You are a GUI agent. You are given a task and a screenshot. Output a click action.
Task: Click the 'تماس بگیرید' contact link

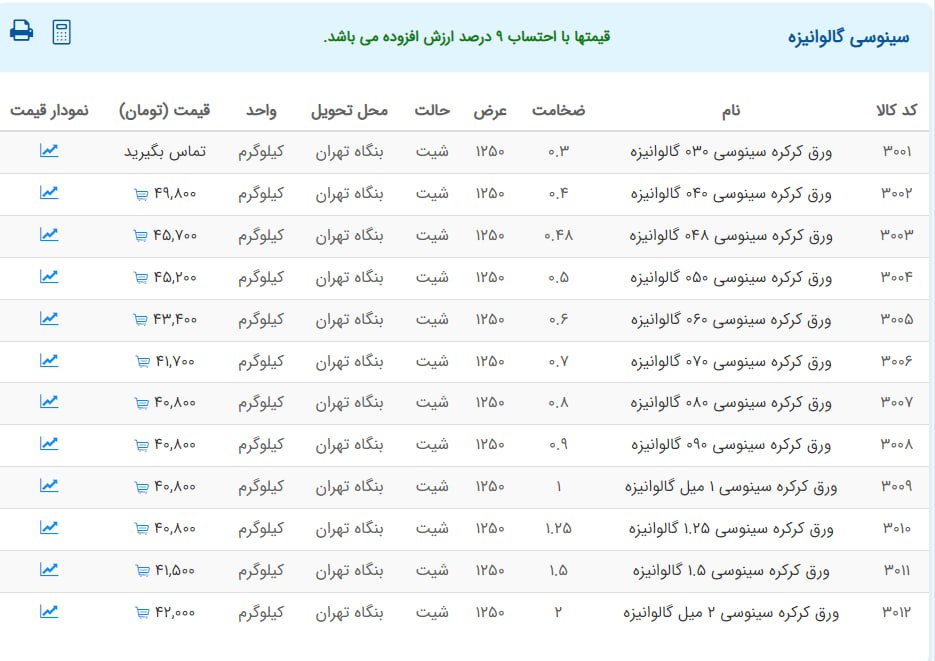click(165, 152)
